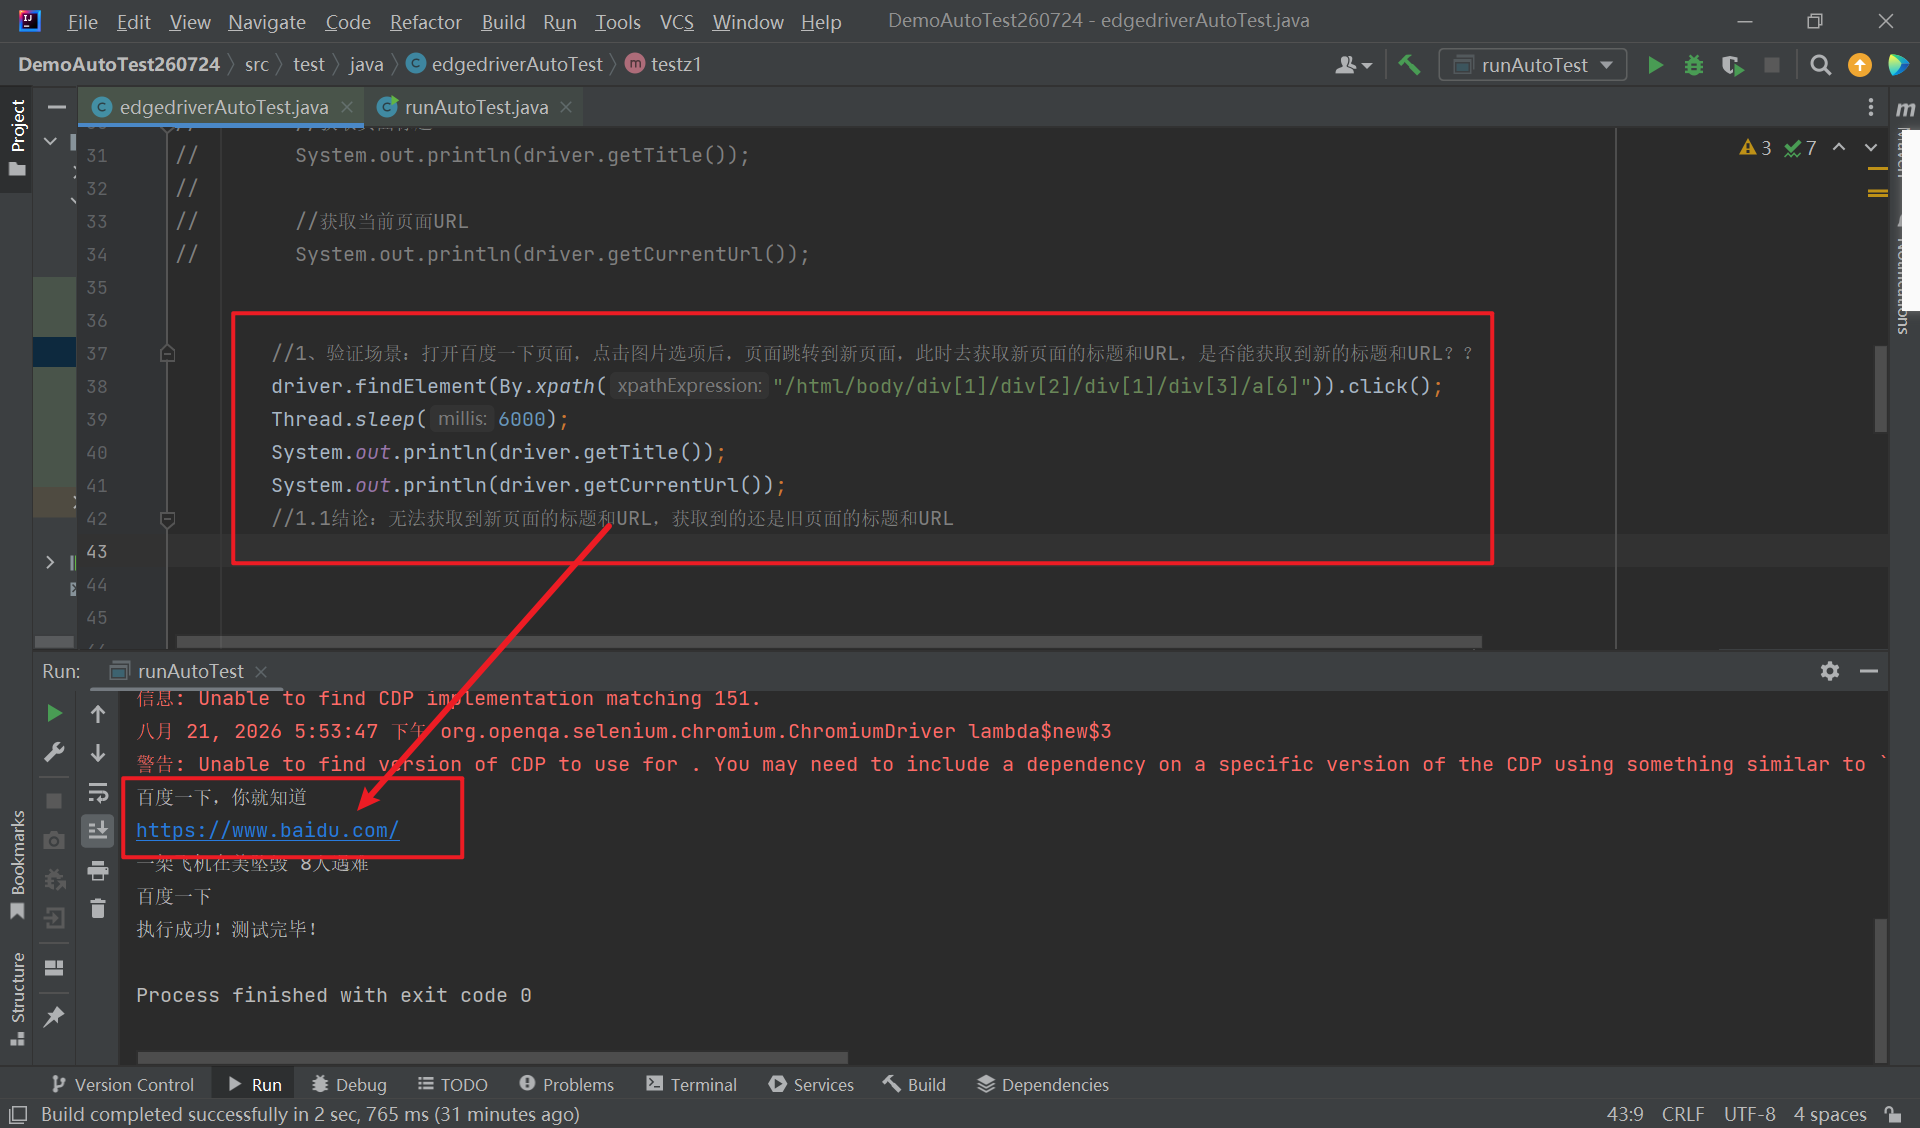Image resolution: width=1920 pixels, height=1128 pixels.
Task: Open run configuration wrench icon
Action: (54, 752)
